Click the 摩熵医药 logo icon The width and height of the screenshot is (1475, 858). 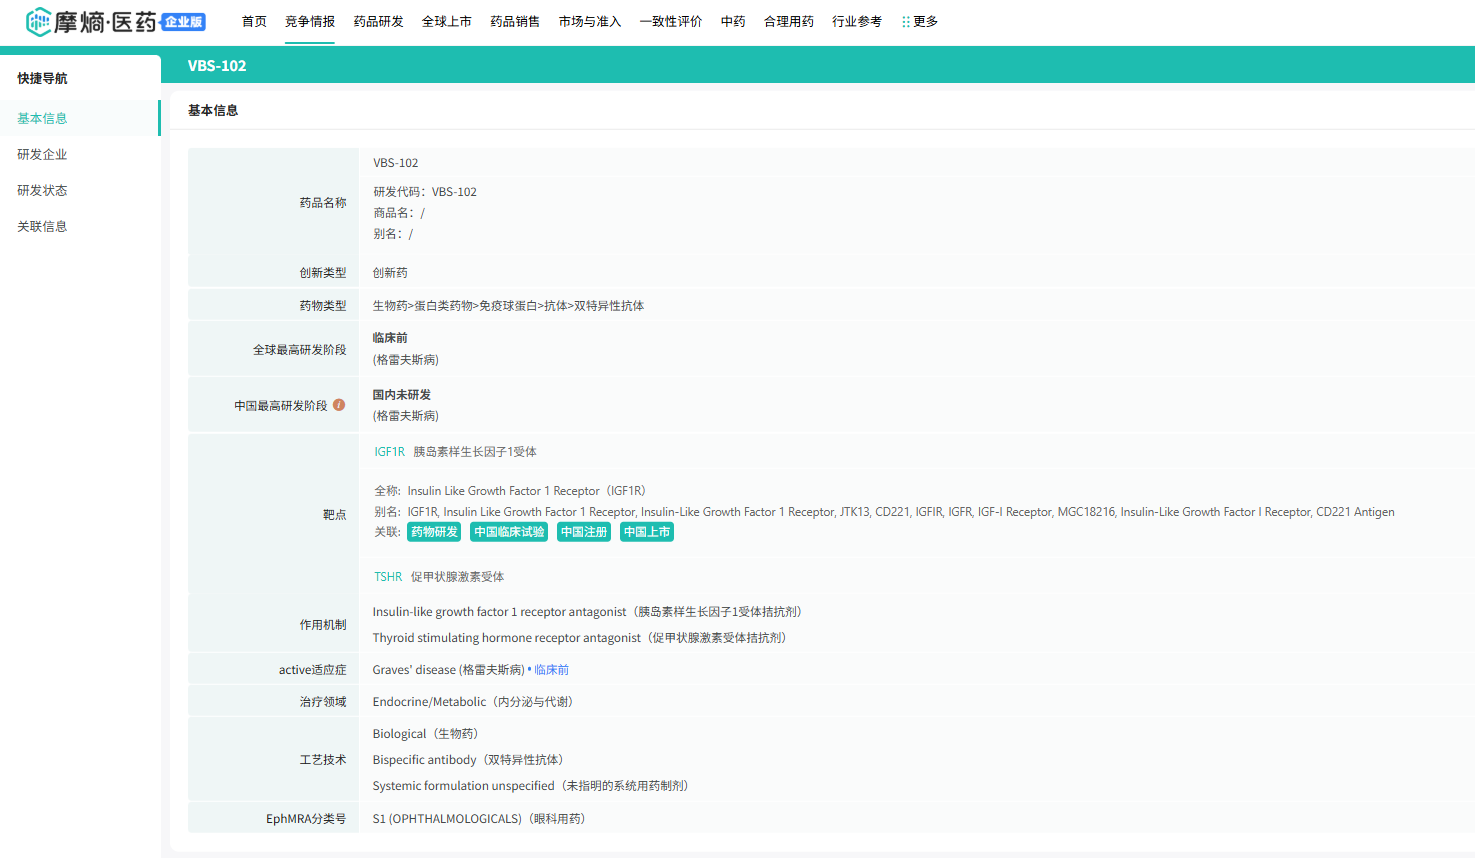pos(38,21)
